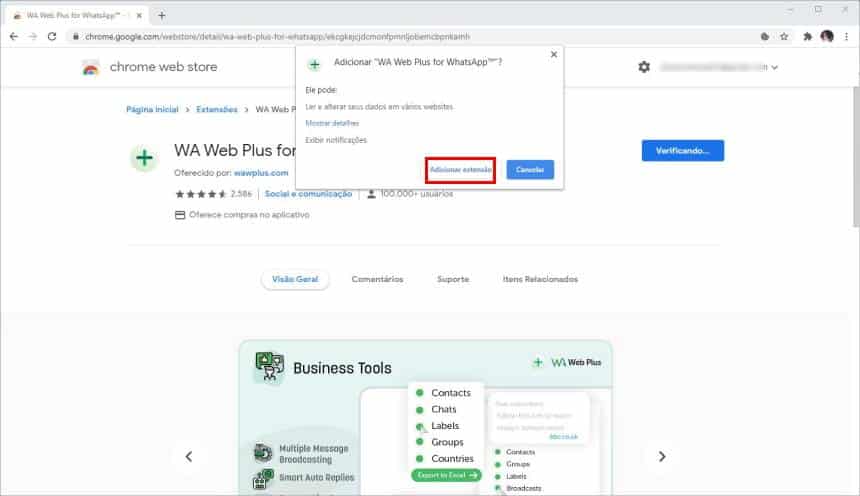Go to Página inicial breadcrumb
This screenshot has width=860, height=496.
click(152, 109)
